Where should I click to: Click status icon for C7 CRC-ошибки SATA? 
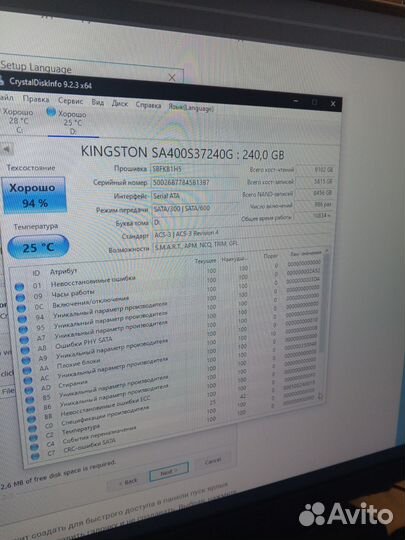coord(35,456)
